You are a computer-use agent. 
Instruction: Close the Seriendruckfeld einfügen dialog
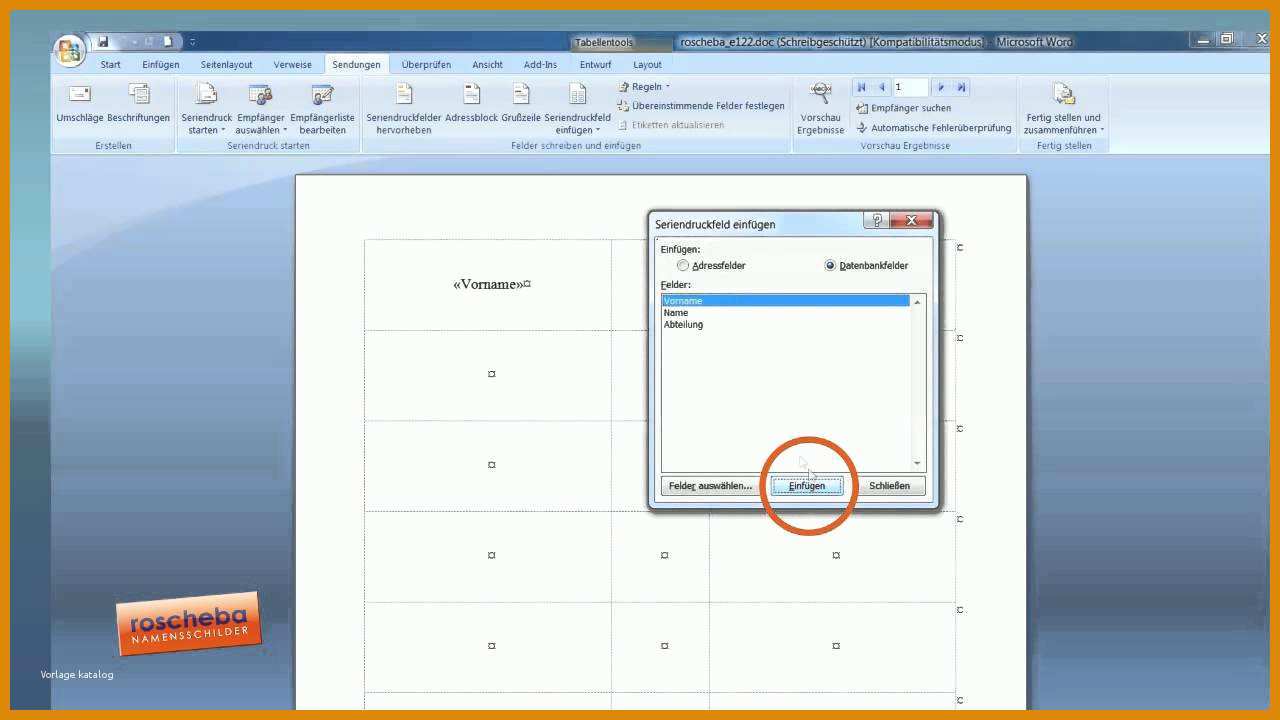point(911,221)
